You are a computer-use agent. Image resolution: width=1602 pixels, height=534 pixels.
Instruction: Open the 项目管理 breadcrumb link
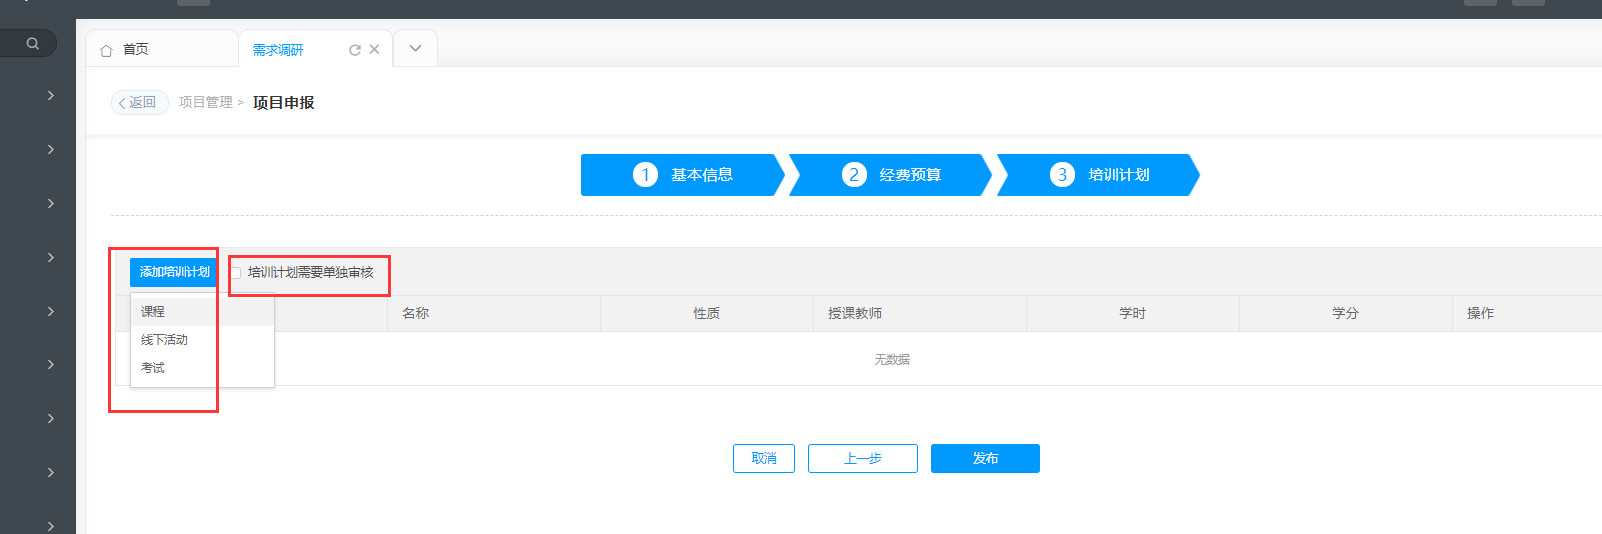[x=205, y=102]
